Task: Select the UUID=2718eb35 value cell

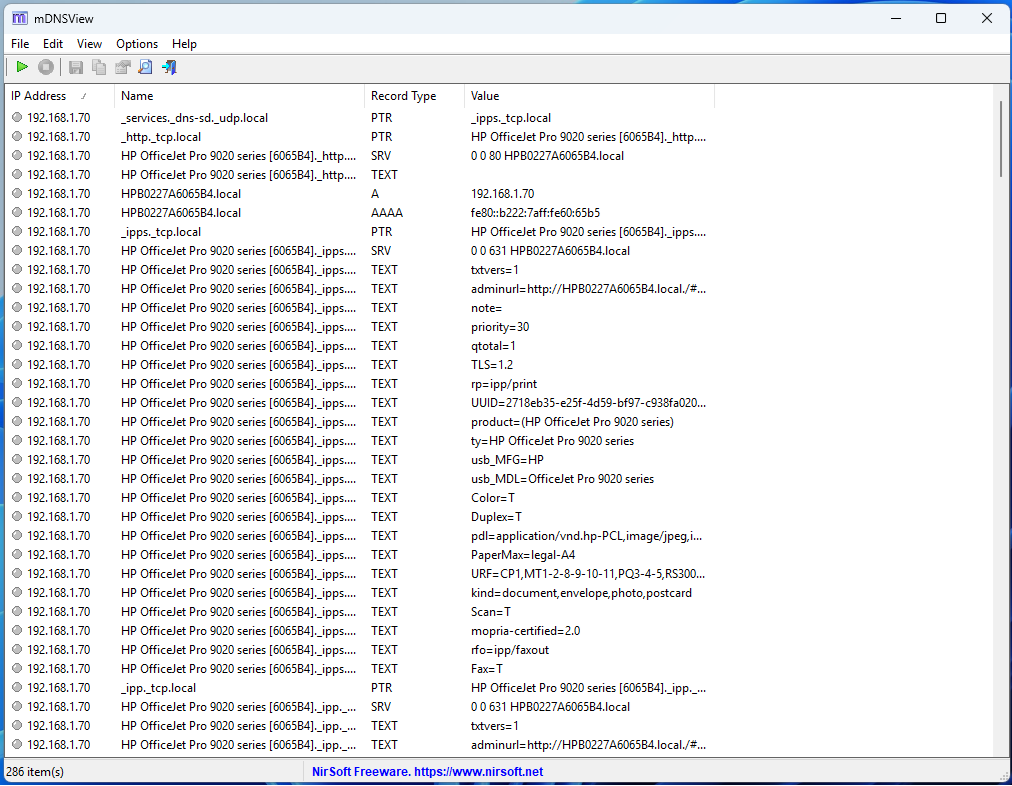Action: click(588, 403)
